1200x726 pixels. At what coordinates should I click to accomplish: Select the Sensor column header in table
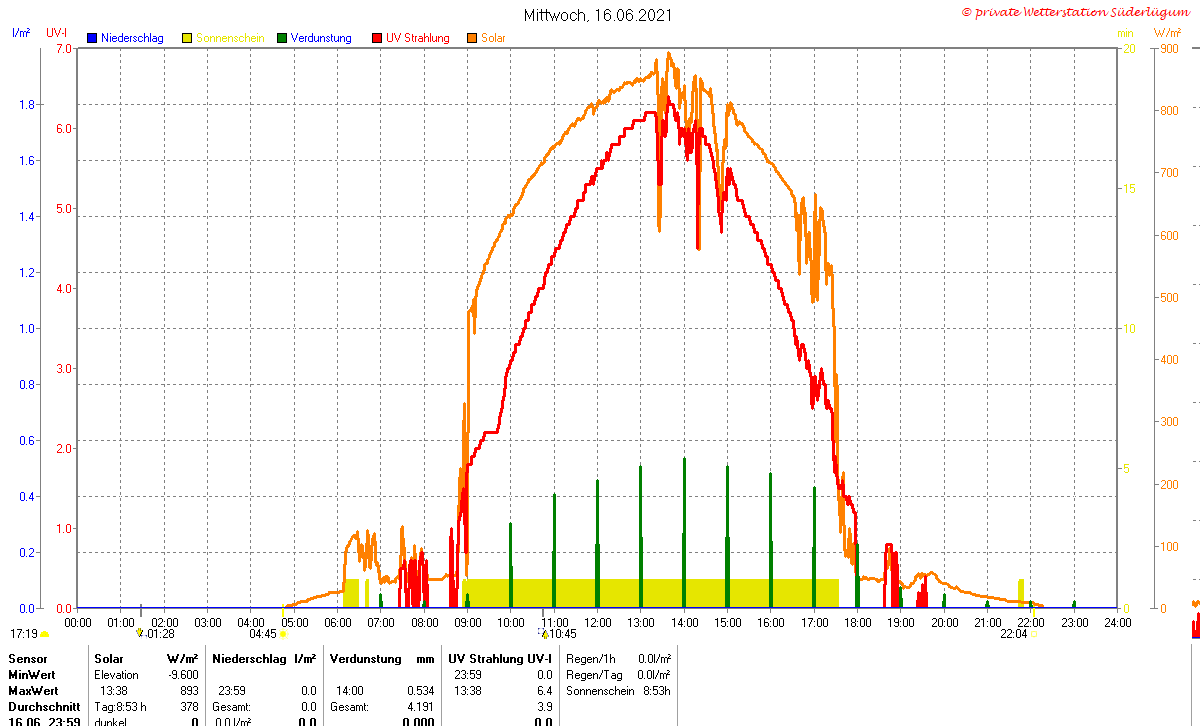(27, 659)
